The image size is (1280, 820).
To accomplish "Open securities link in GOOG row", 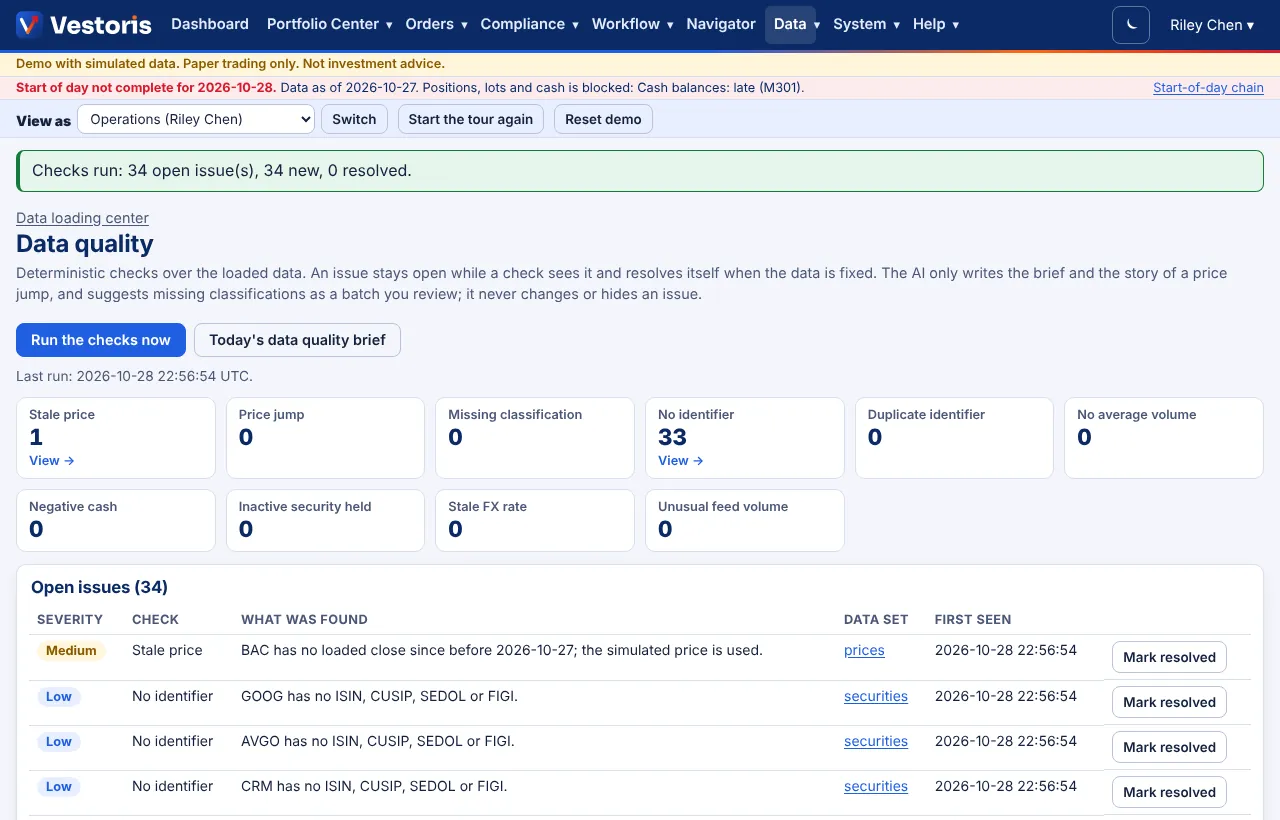I will point(876,696).
